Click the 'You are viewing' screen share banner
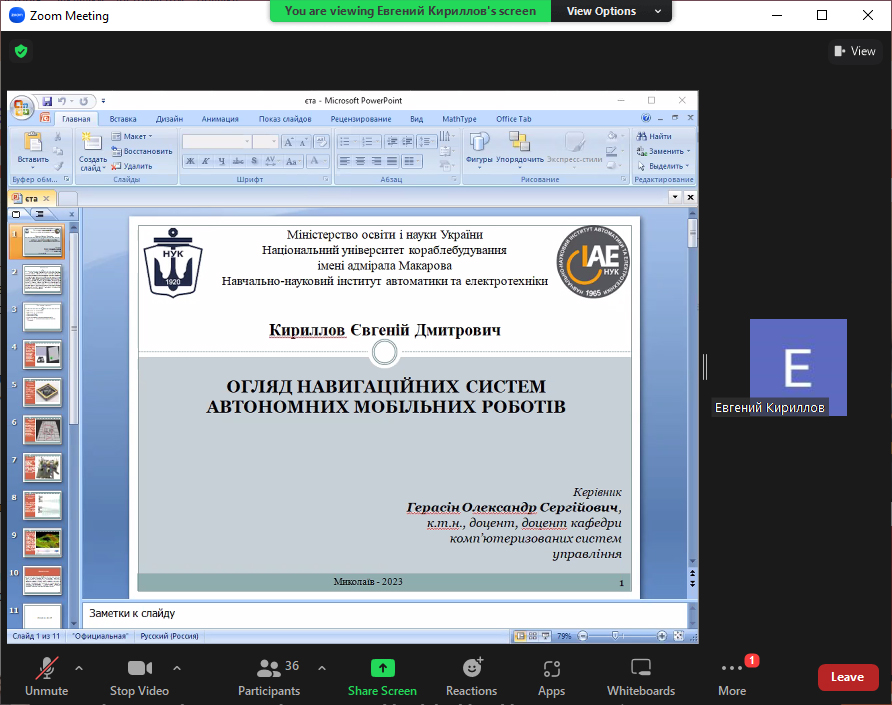 [410, 11]
